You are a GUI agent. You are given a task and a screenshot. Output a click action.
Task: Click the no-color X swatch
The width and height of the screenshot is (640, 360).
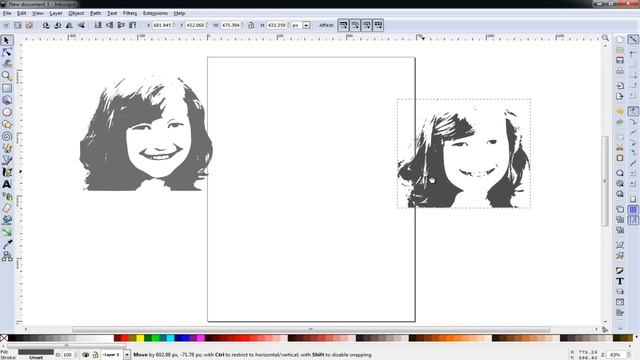pyautogui.click(x=4, y=338)
